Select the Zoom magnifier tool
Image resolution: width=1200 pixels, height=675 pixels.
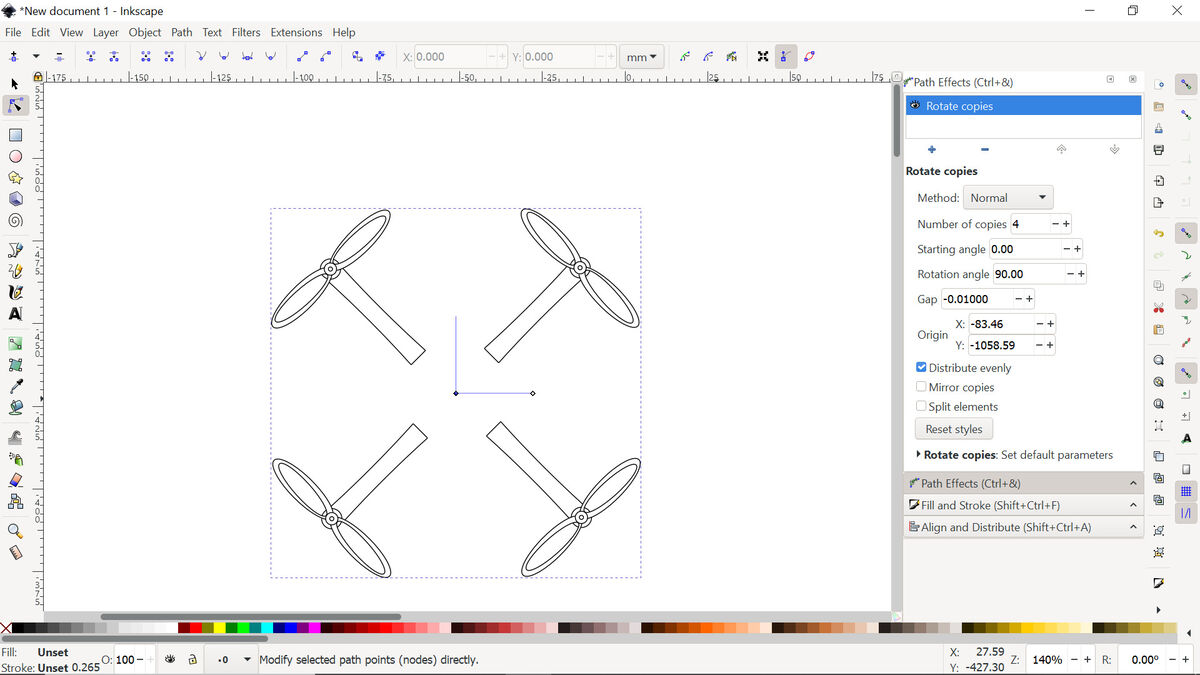click(15, 531)
